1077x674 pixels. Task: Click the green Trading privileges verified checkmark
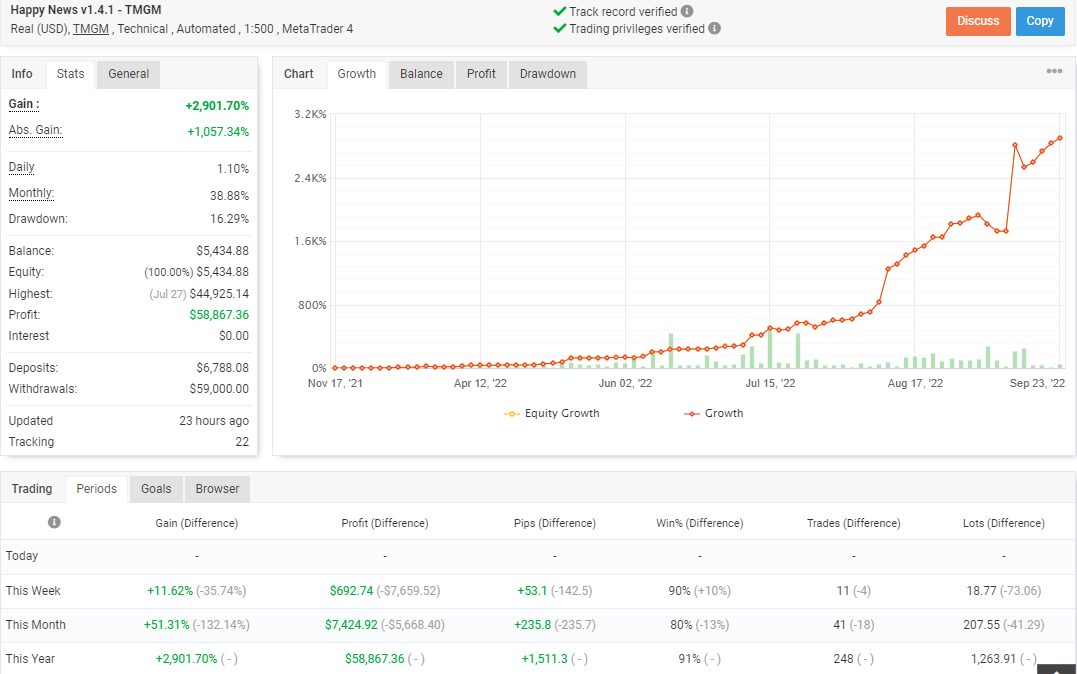click(560, 28)
